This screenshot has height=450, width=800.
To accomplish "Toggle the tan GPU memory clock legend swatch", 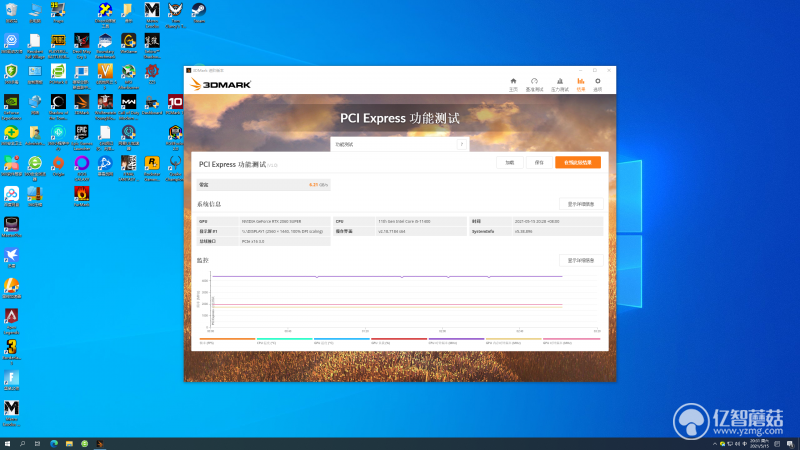I will click(513, 339).
